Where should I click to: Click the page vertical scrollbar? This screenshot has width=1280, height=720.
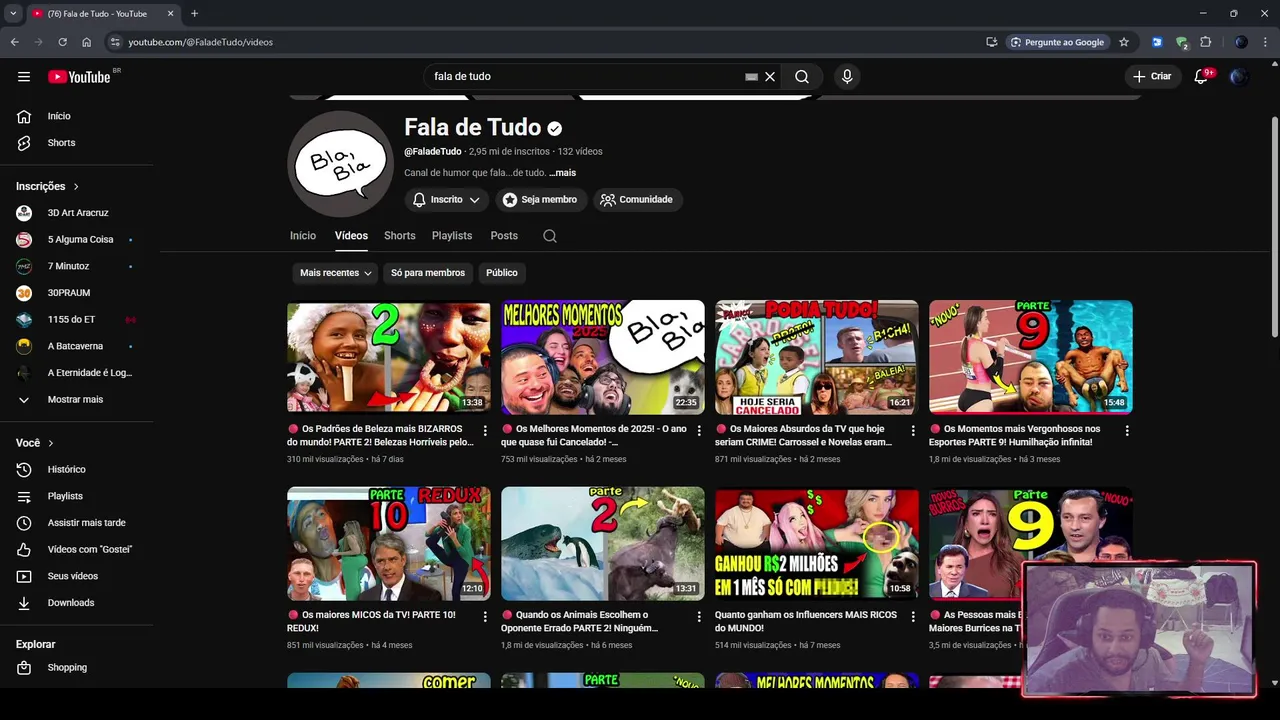click(1274, 228)
